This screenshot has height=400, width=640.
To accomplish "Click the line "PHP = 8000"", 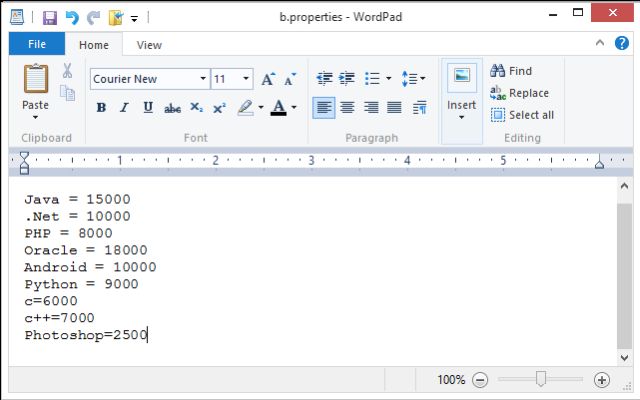I will (68, 233).
